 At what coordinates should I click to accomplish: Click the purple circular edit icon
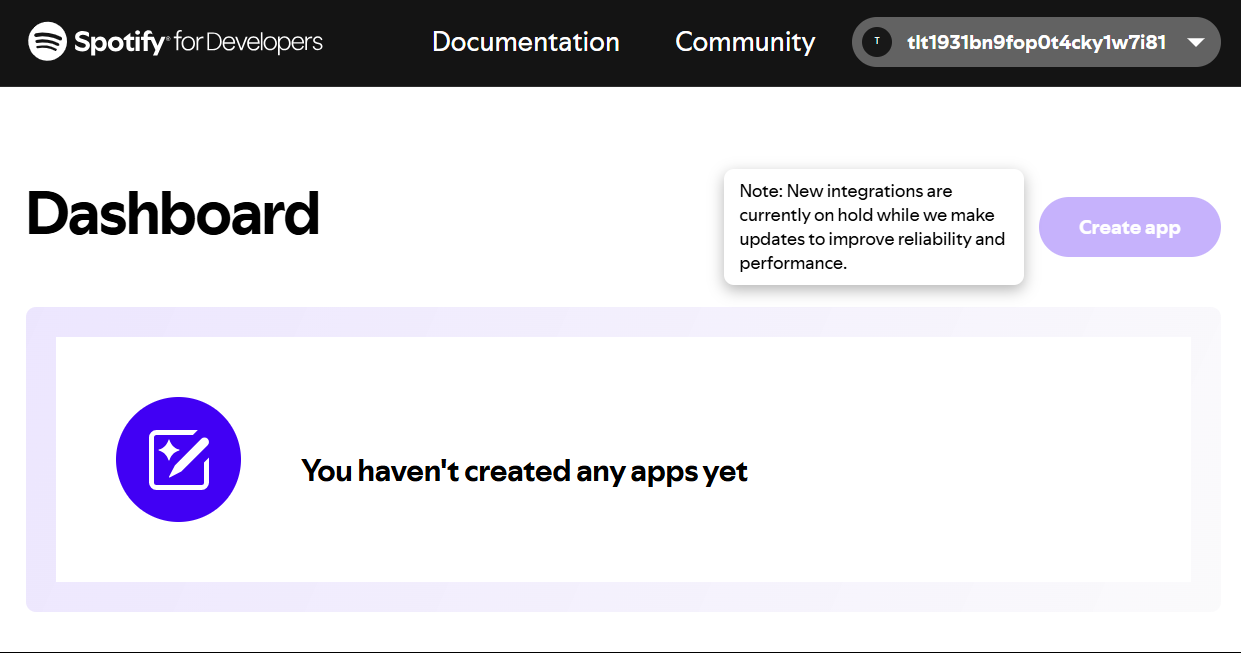[x=178, y=459]
